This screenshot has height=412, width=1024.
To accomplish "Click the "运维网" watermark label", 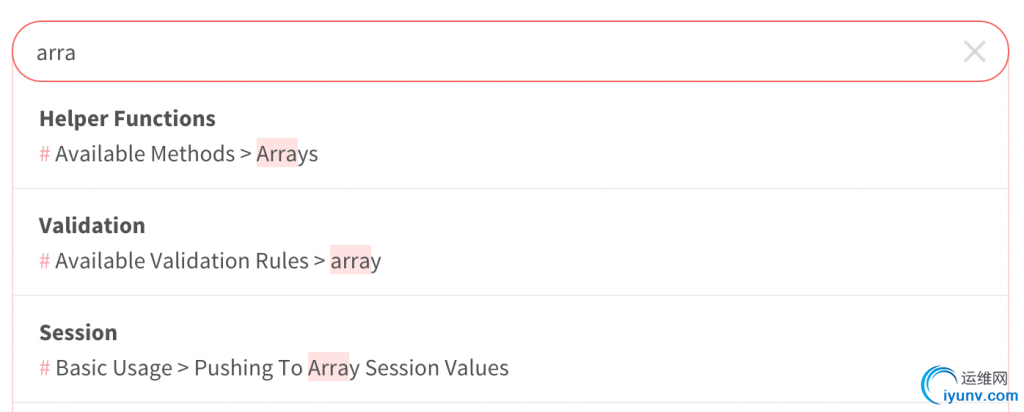I will tap(984, 379).
